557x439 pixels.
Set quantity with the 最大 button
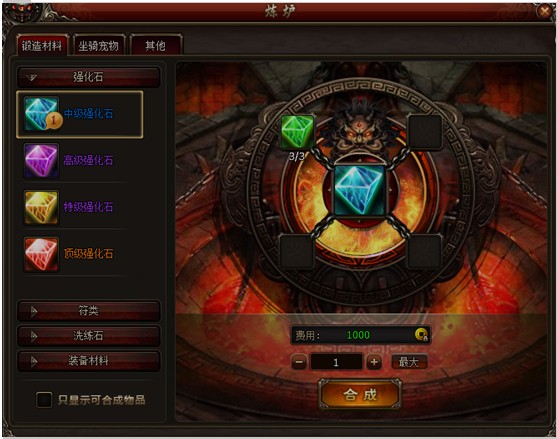click(x=409, y=362)
